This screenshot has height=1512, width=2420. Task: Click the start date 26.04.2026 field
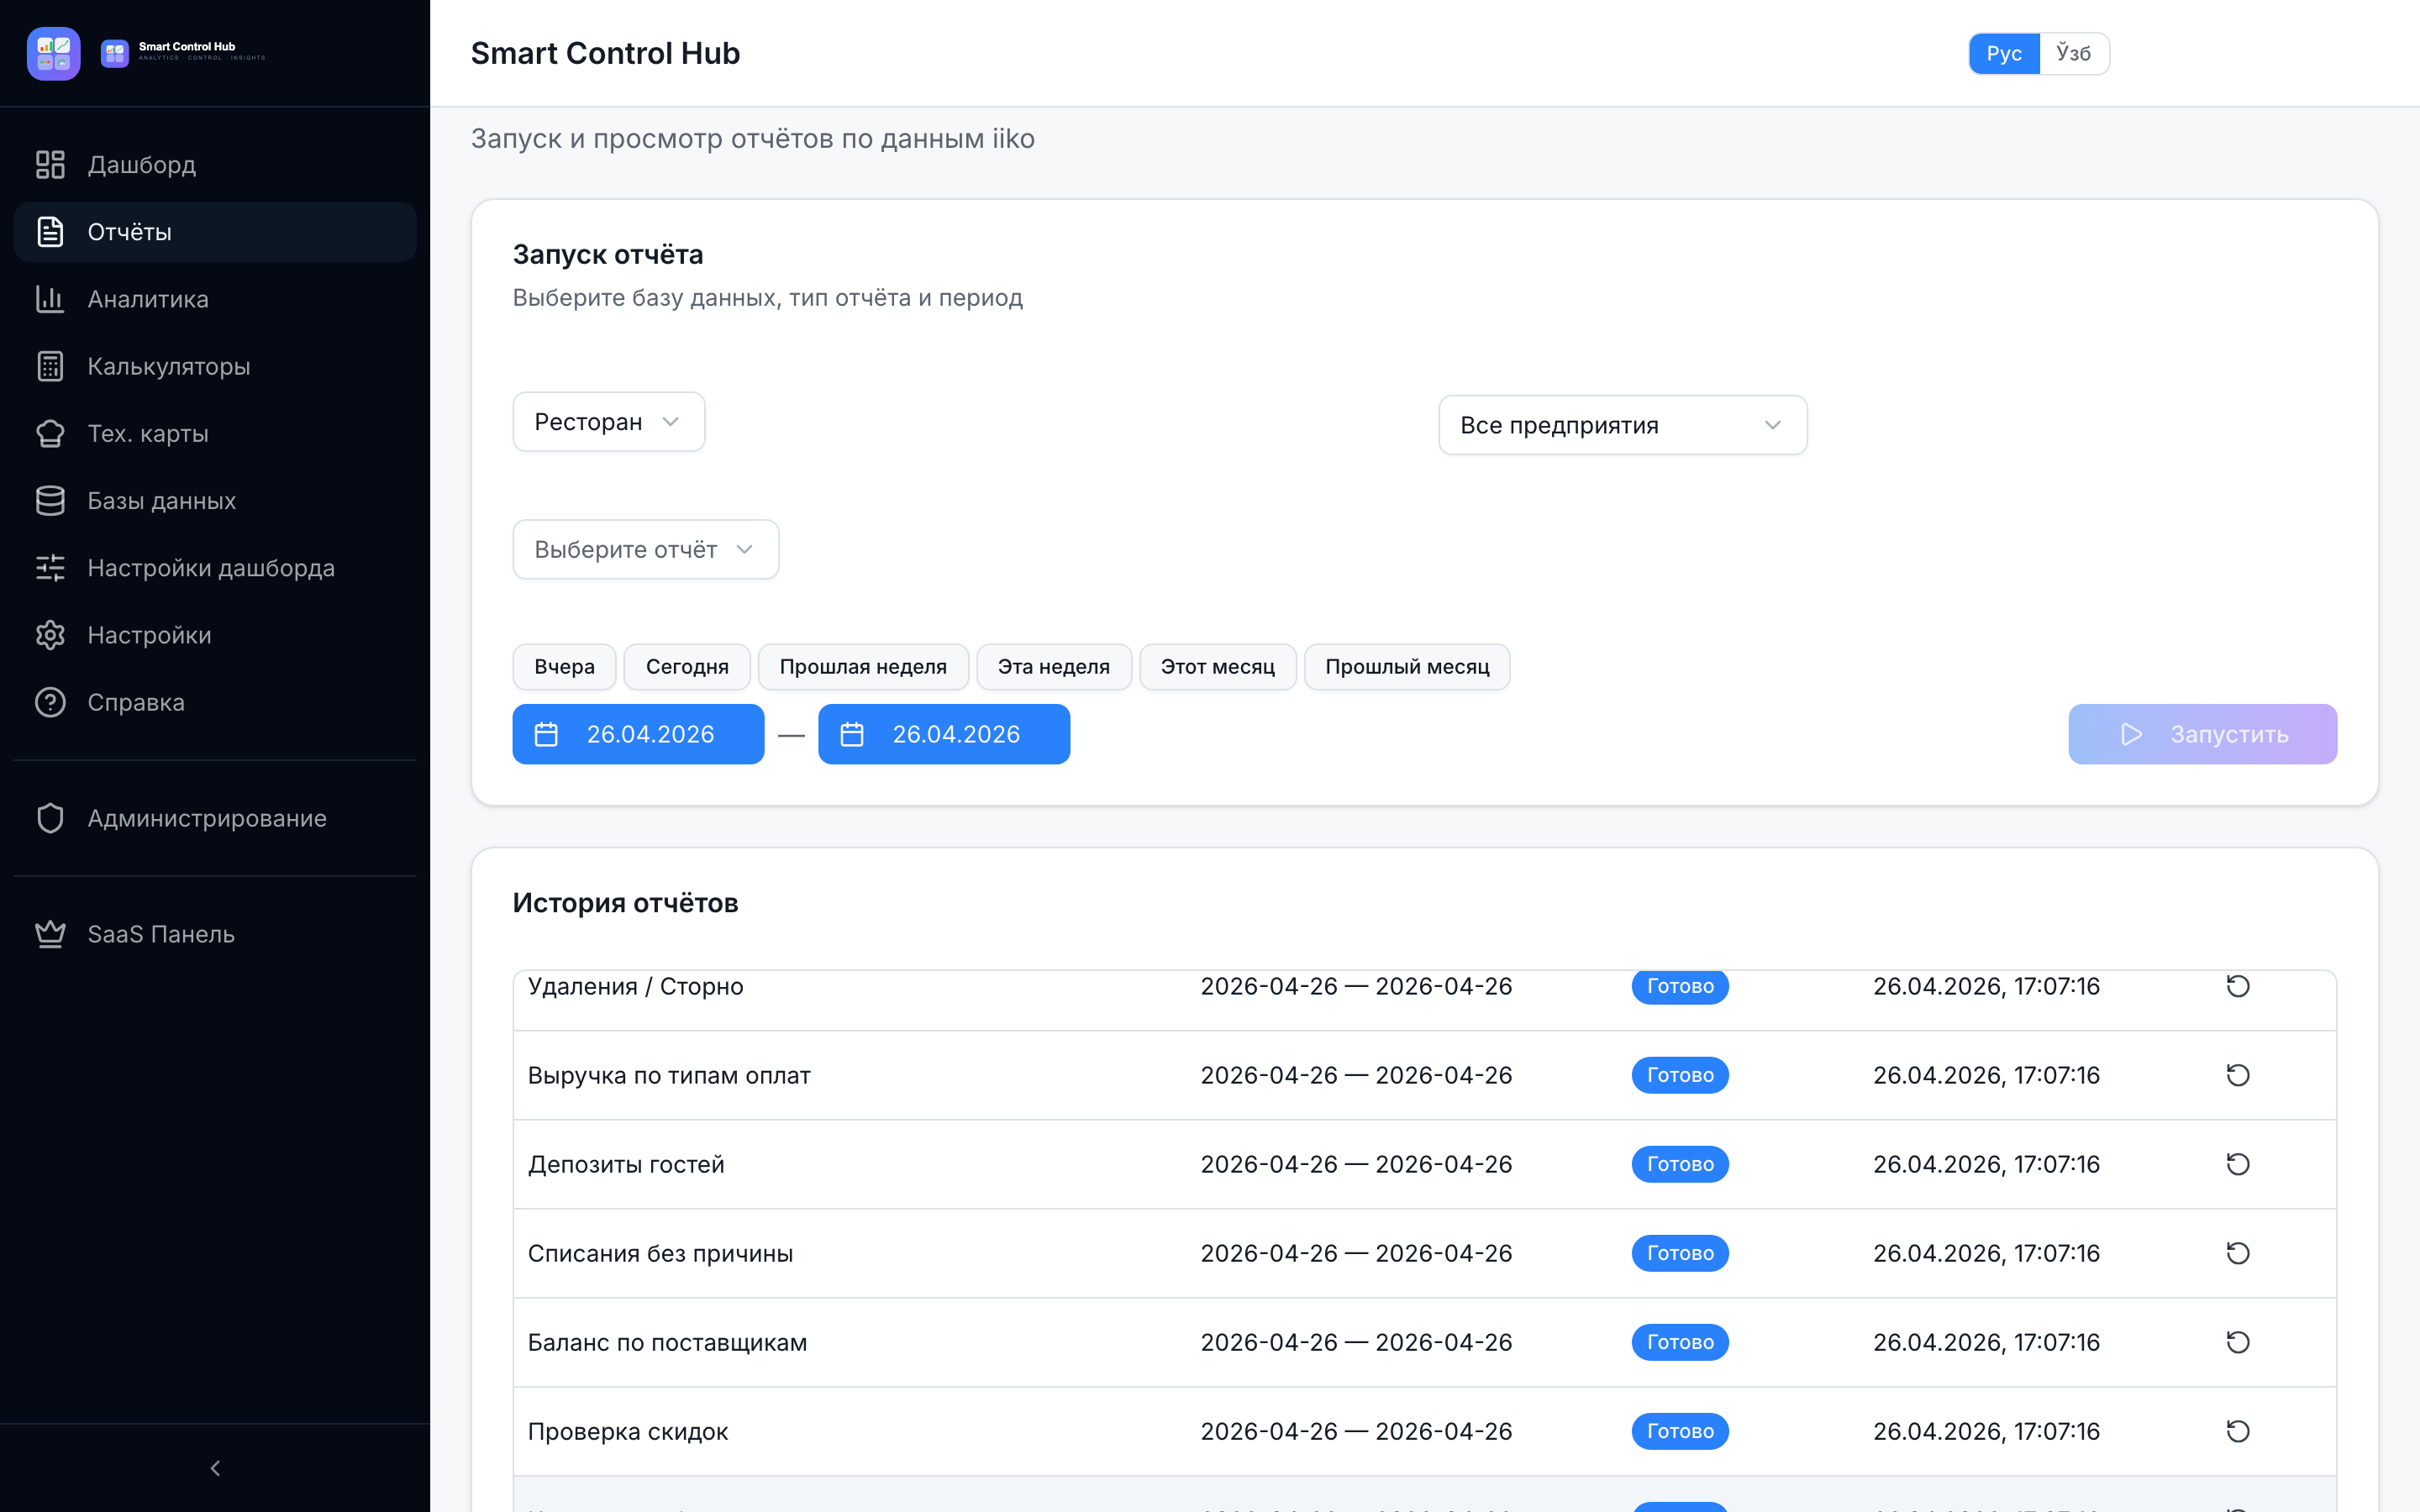pyautogui.click(x=638, y=734)
